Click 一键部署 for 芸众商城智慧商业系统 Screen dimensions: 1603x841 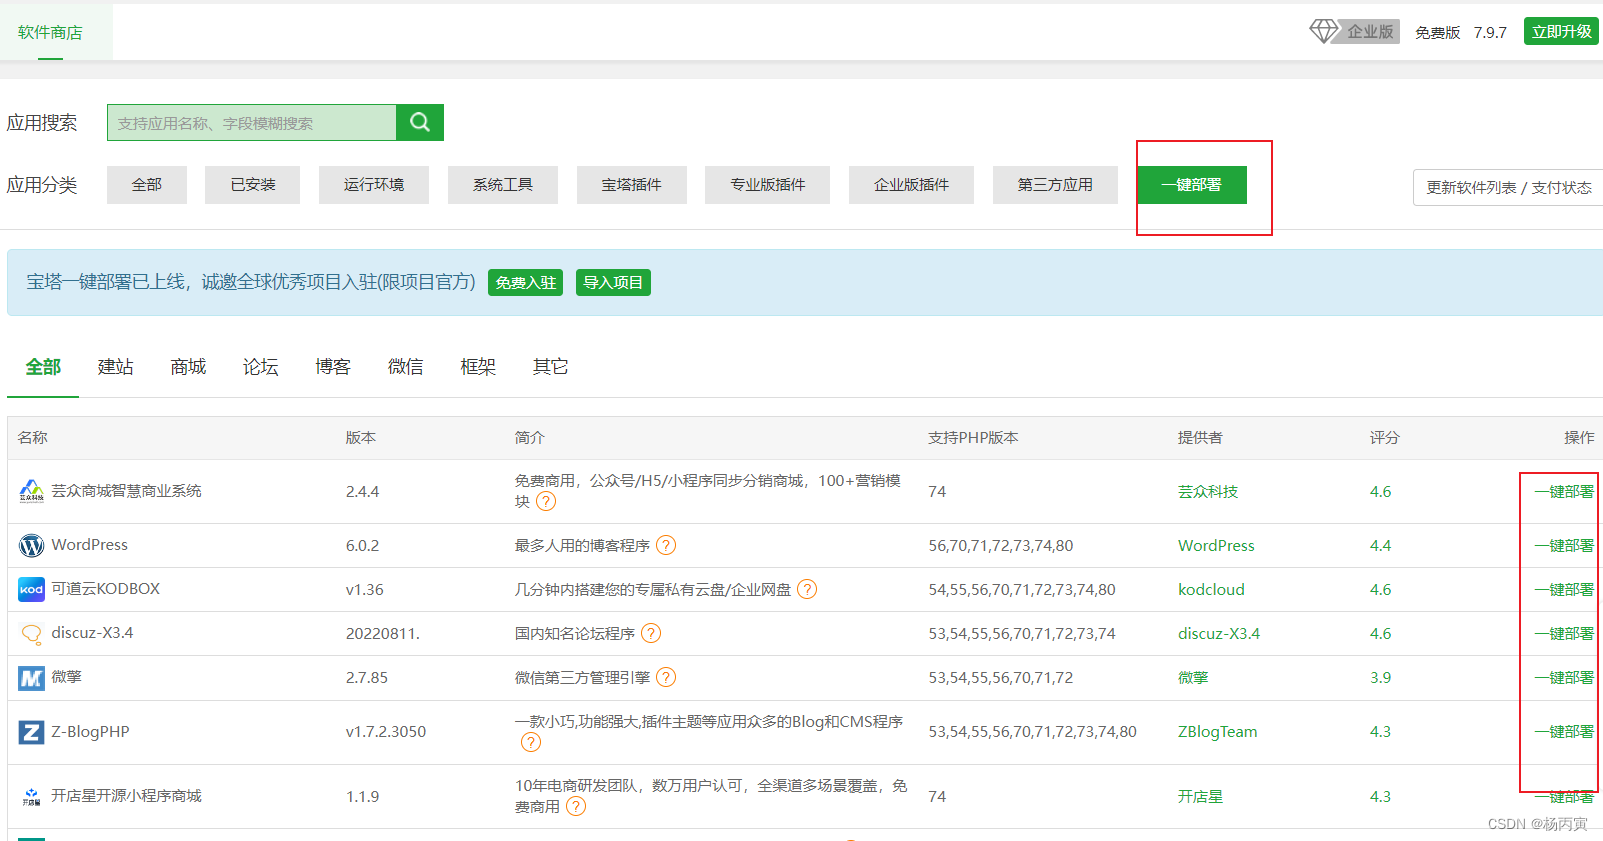[1565, 492]
